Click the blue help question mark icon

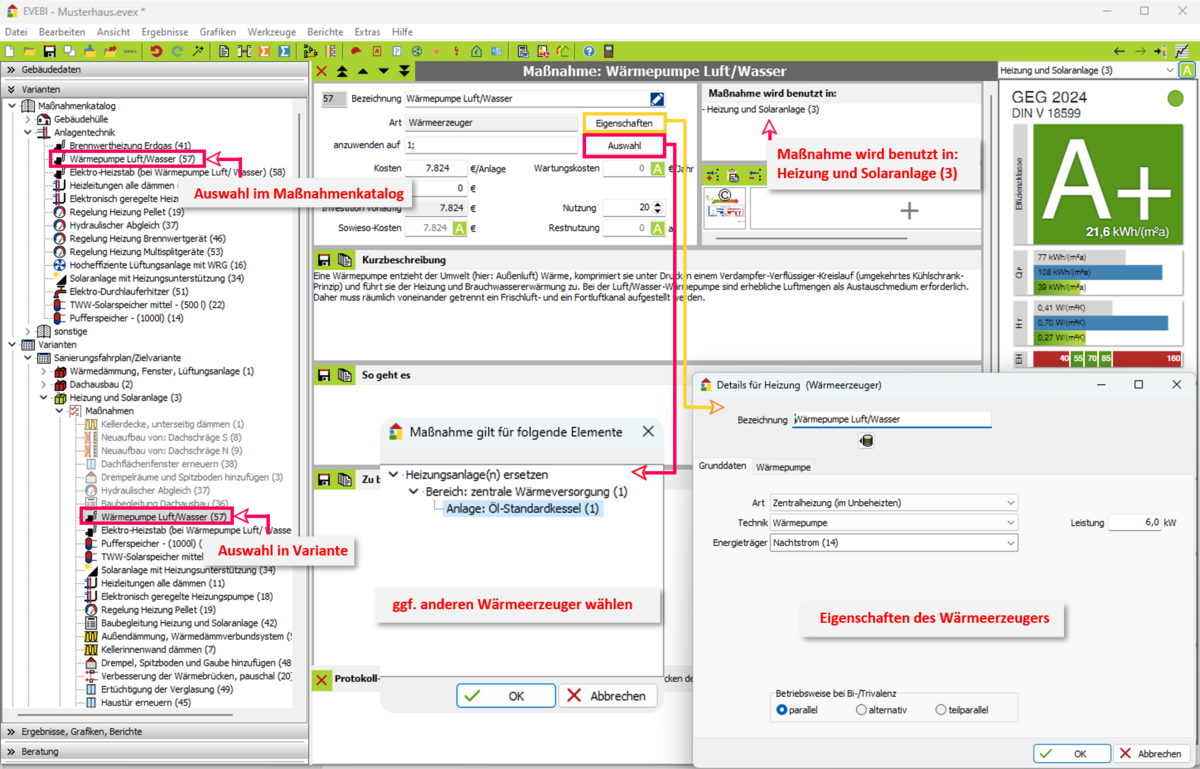click(x=589, y=51)
